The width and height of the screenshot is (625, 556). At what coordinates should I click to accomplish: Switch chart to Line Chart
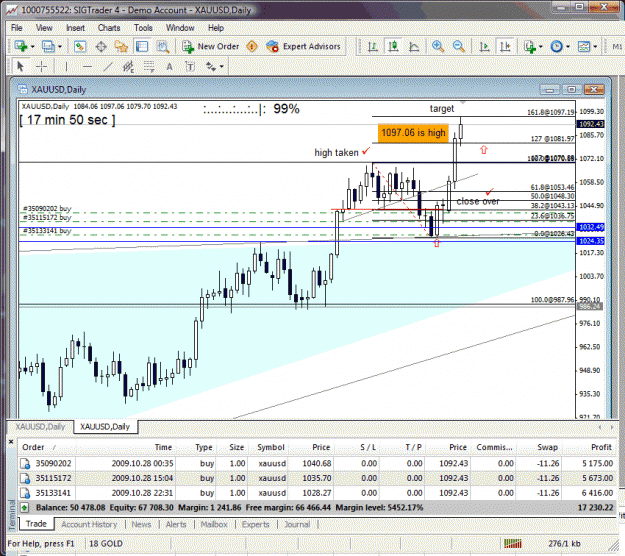point(414,47)
